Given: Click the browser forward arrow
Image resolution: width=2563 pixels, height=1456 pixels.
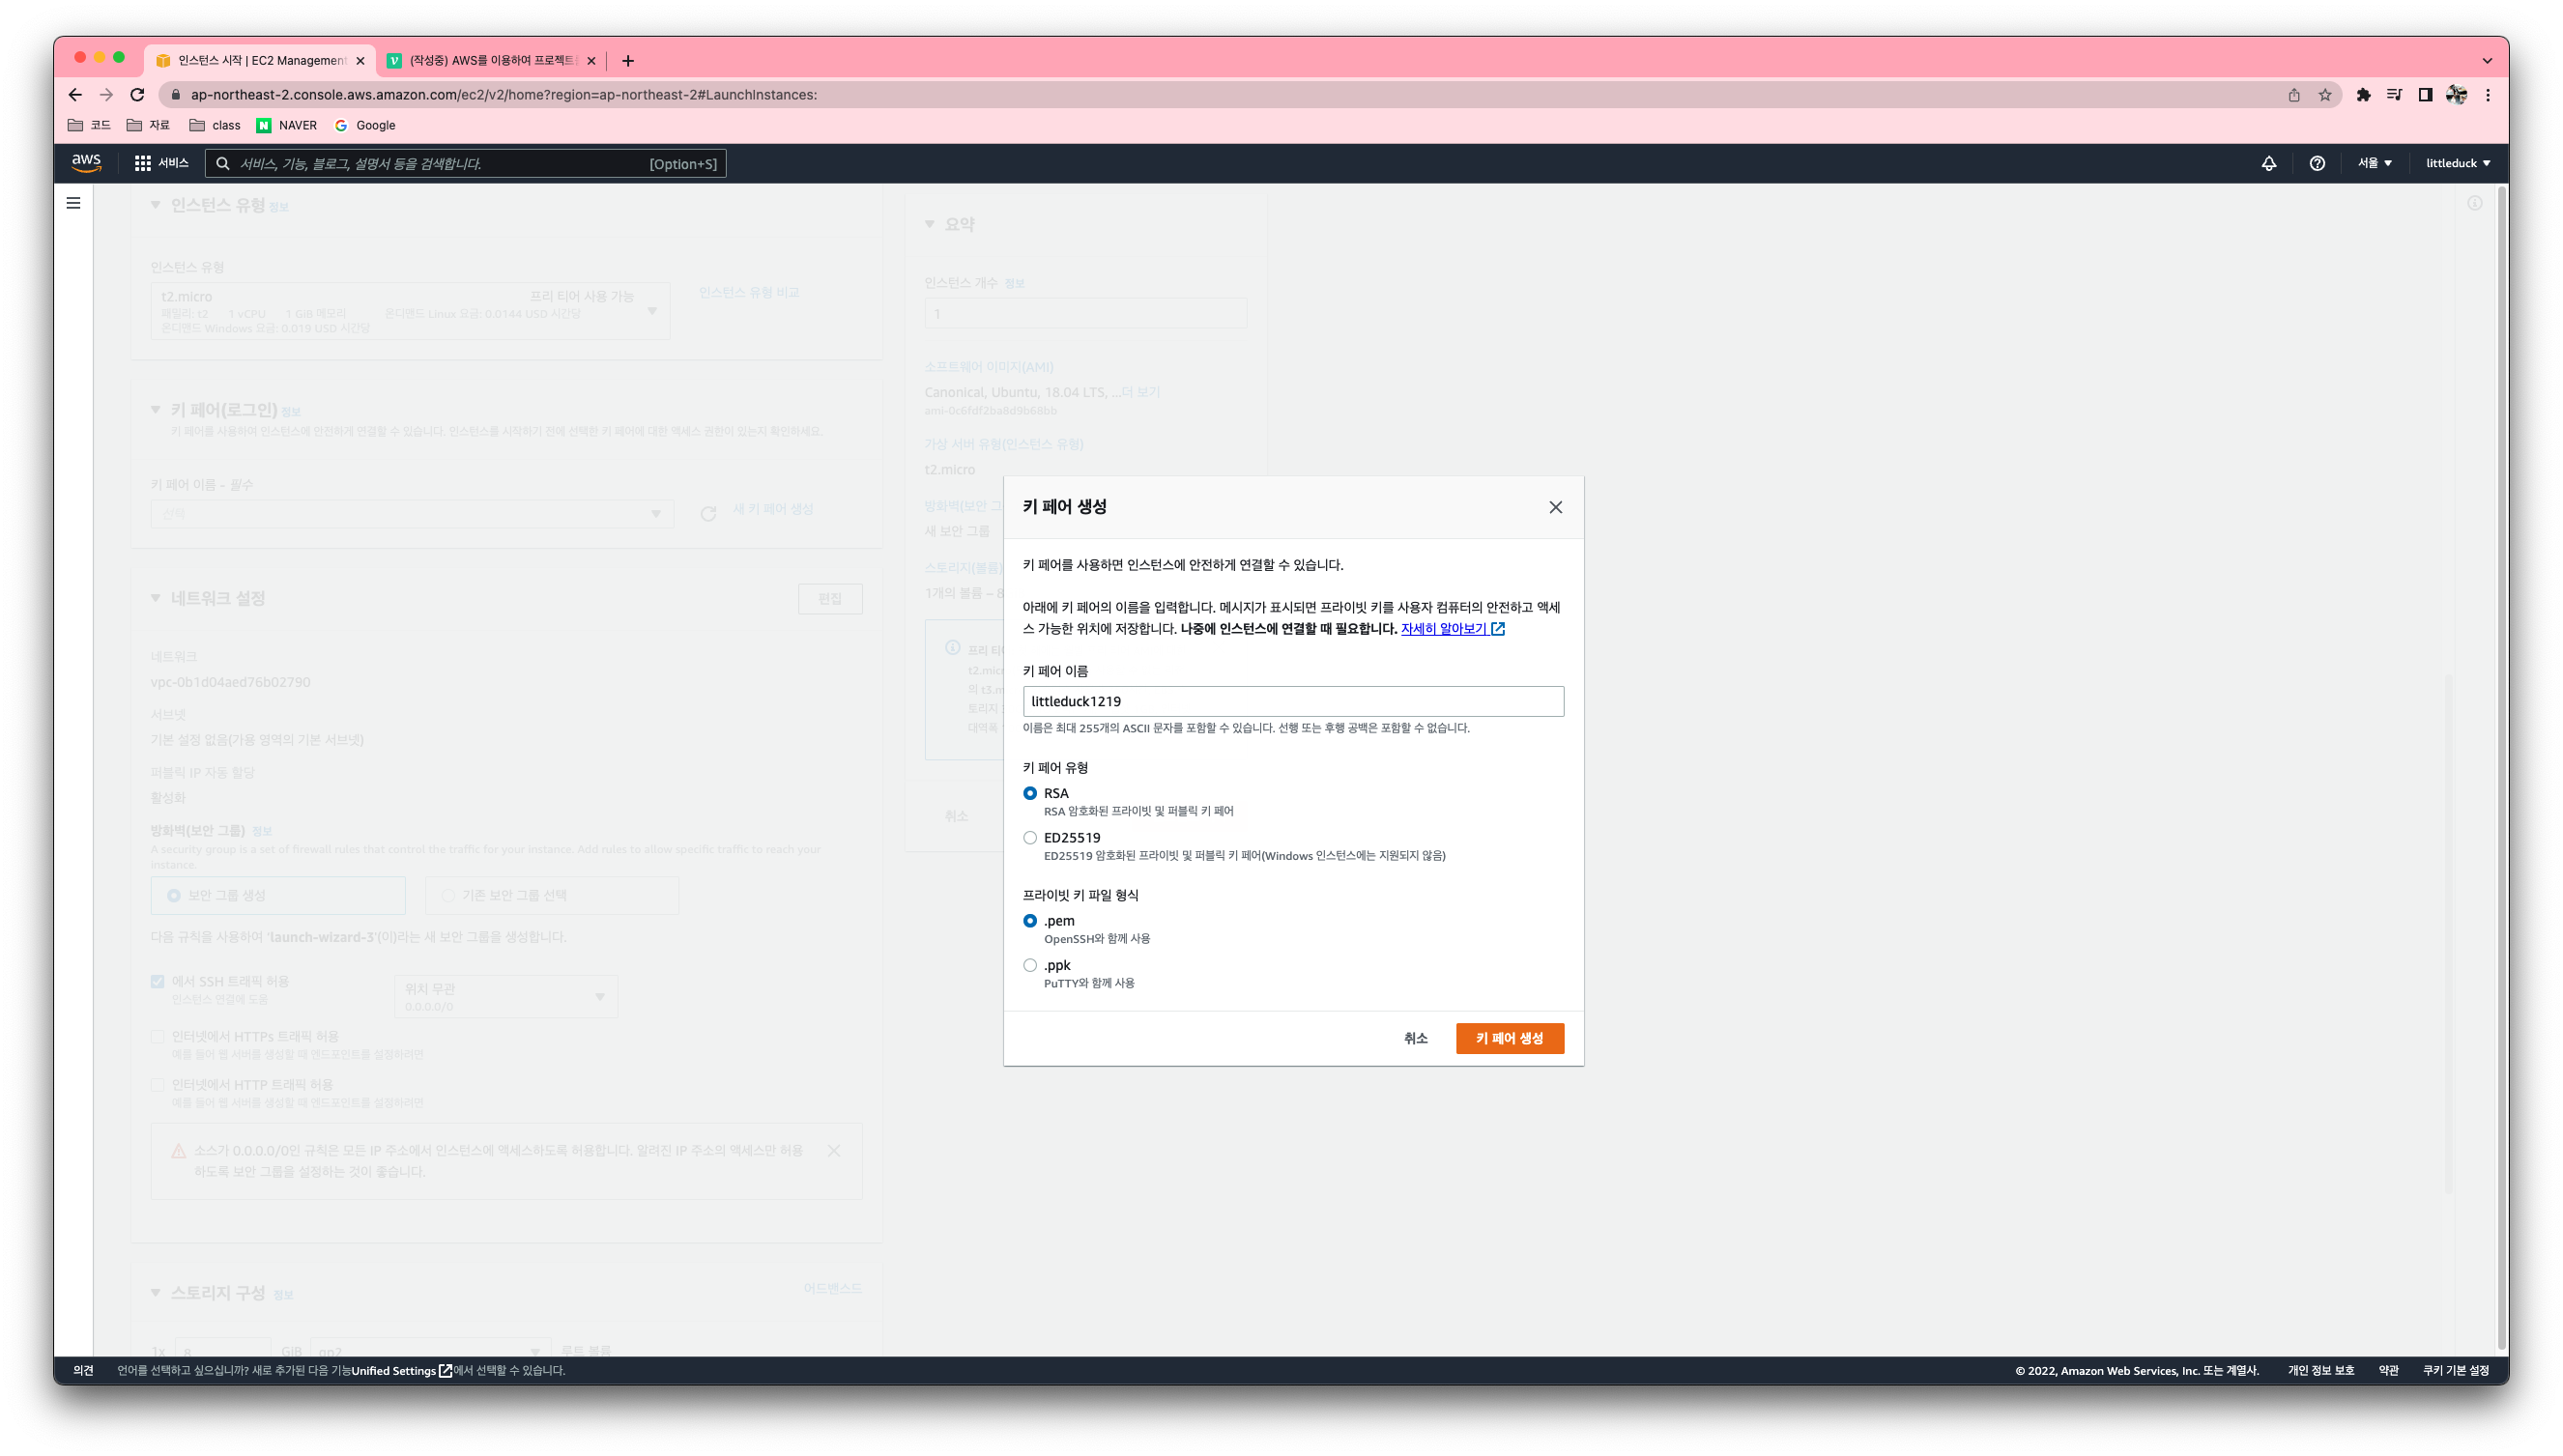Looking at the screenshot, I should pyautogui.click(x=106, y=95).
